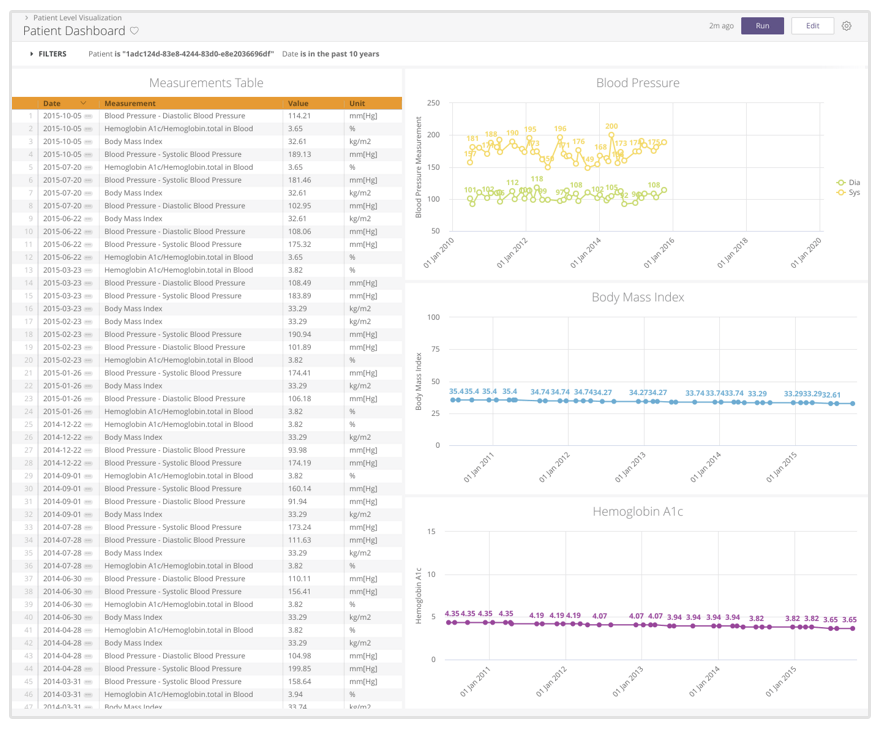The image size is (880, 730).
Task: Click the Body Mass Index chart title
Action: click(x=638, y=297)
